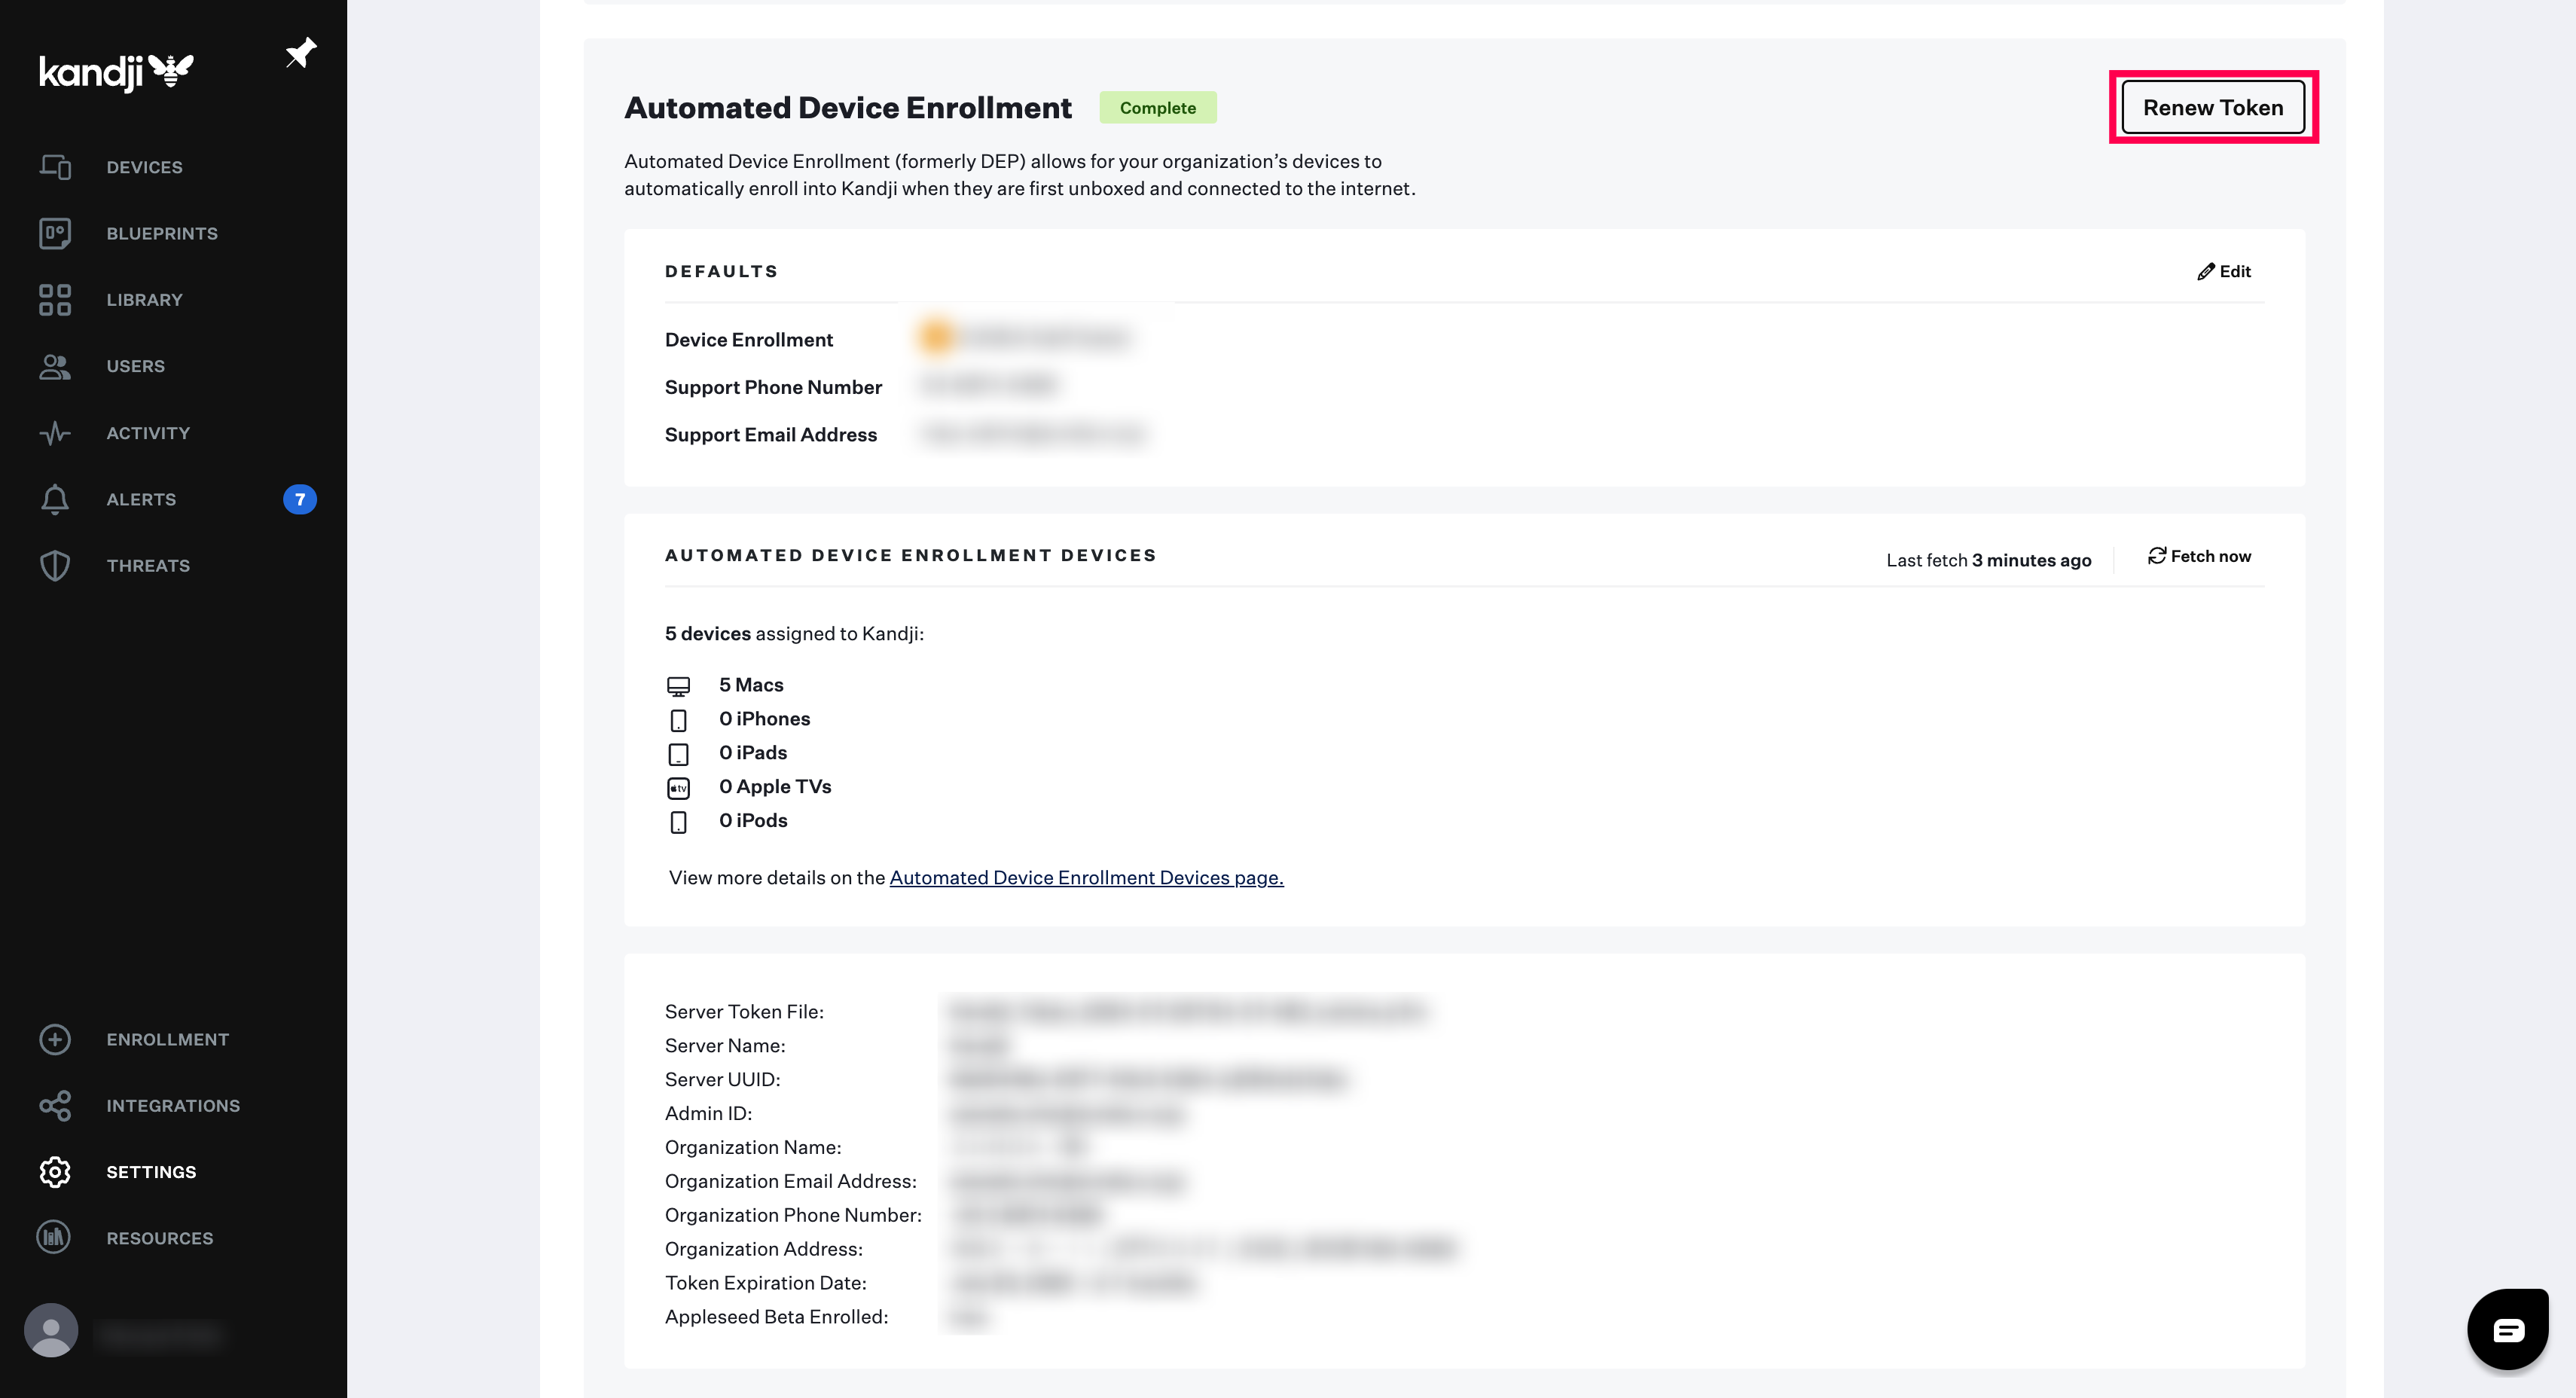Click the '0 iPhones' count text
2576x1398 pixels.
(764, 719)
